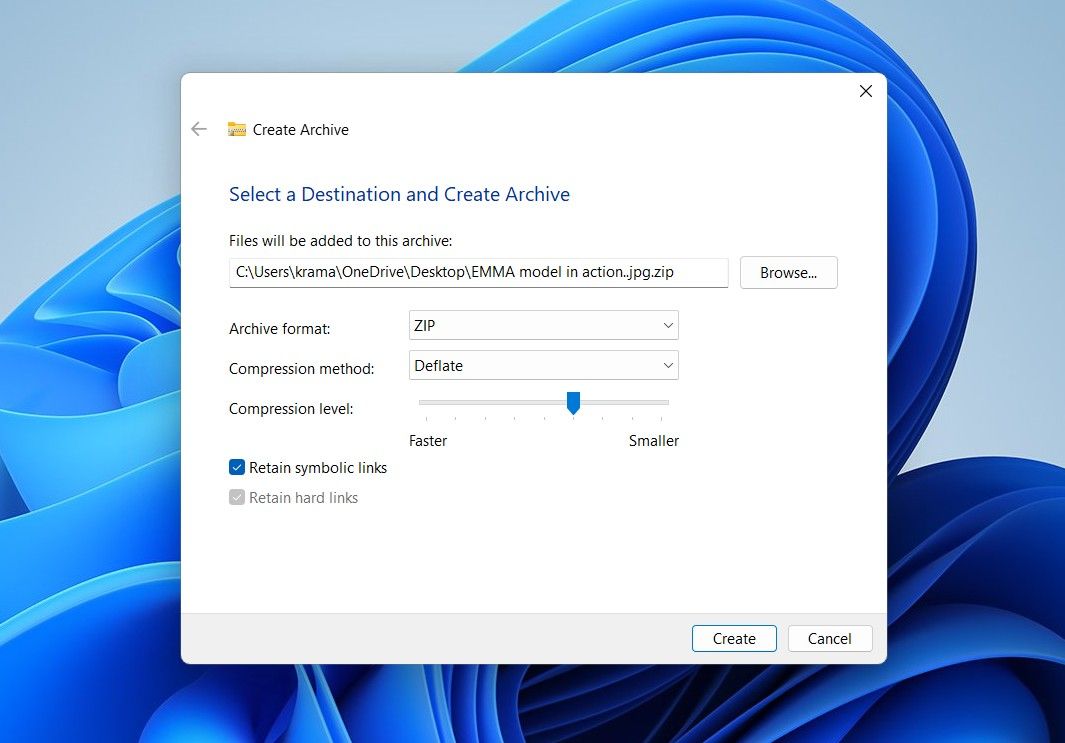Screen dimensions: 1065x743
Task: Click the Cancel button
Action: [829, 638]
